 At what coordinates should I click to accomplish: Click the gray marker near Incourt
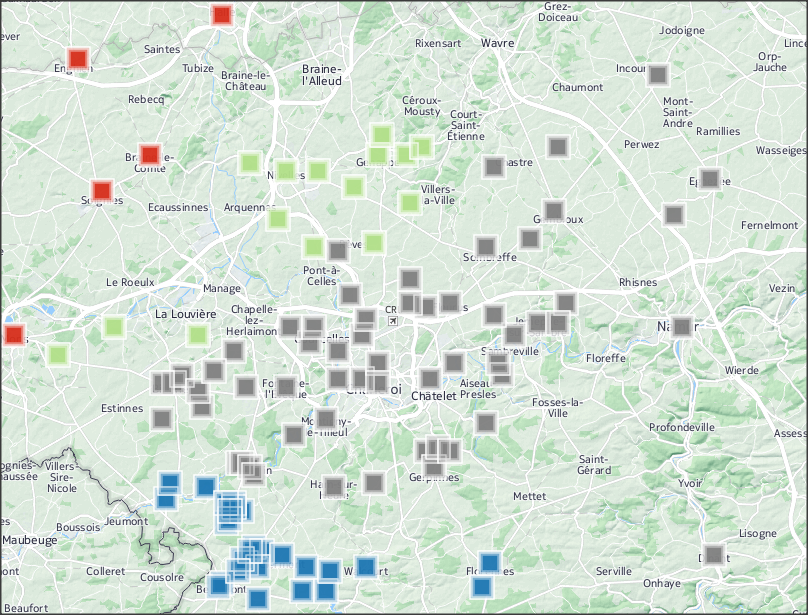coord(657,74)
